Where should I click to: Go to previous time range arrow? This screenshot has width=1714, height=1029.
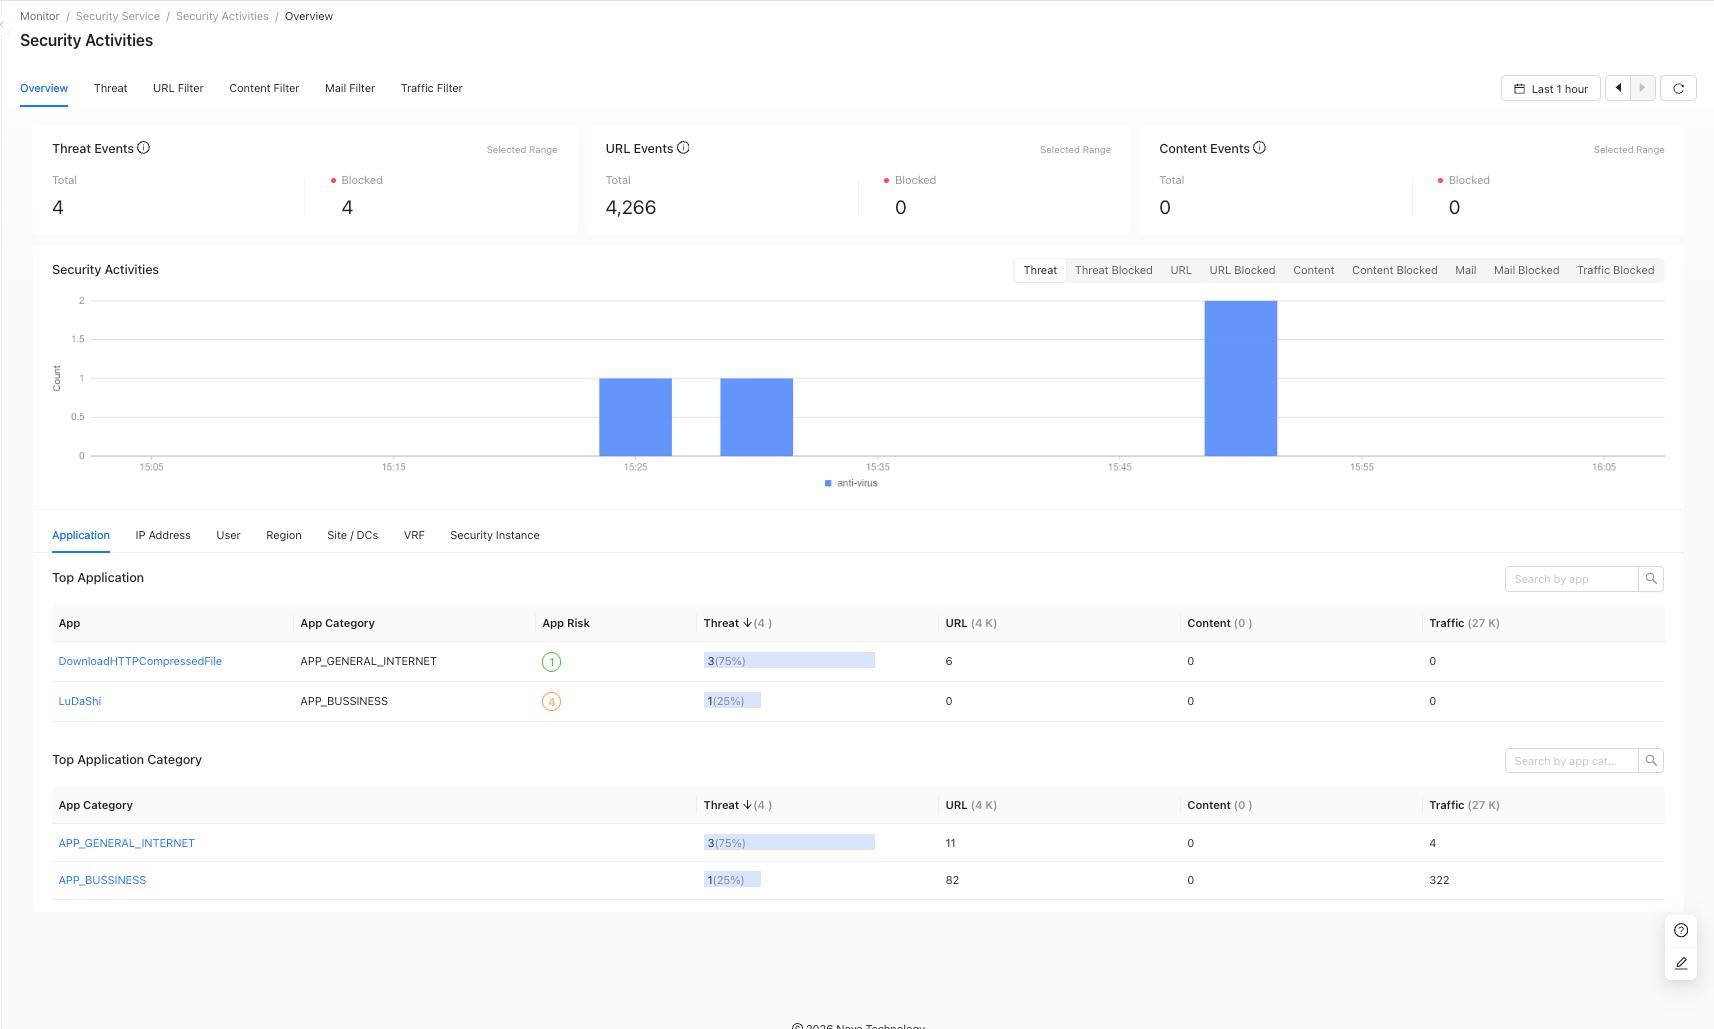1618,88
